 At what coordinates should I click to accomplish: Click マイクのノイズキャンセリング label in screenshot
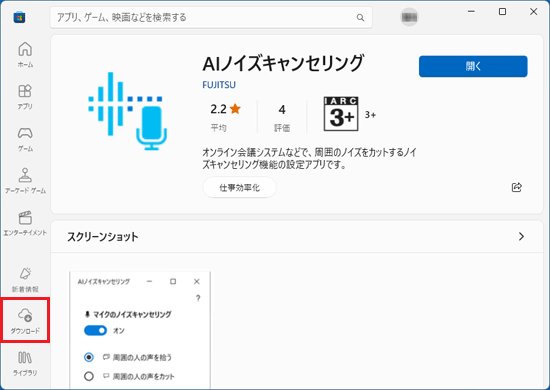132,314
